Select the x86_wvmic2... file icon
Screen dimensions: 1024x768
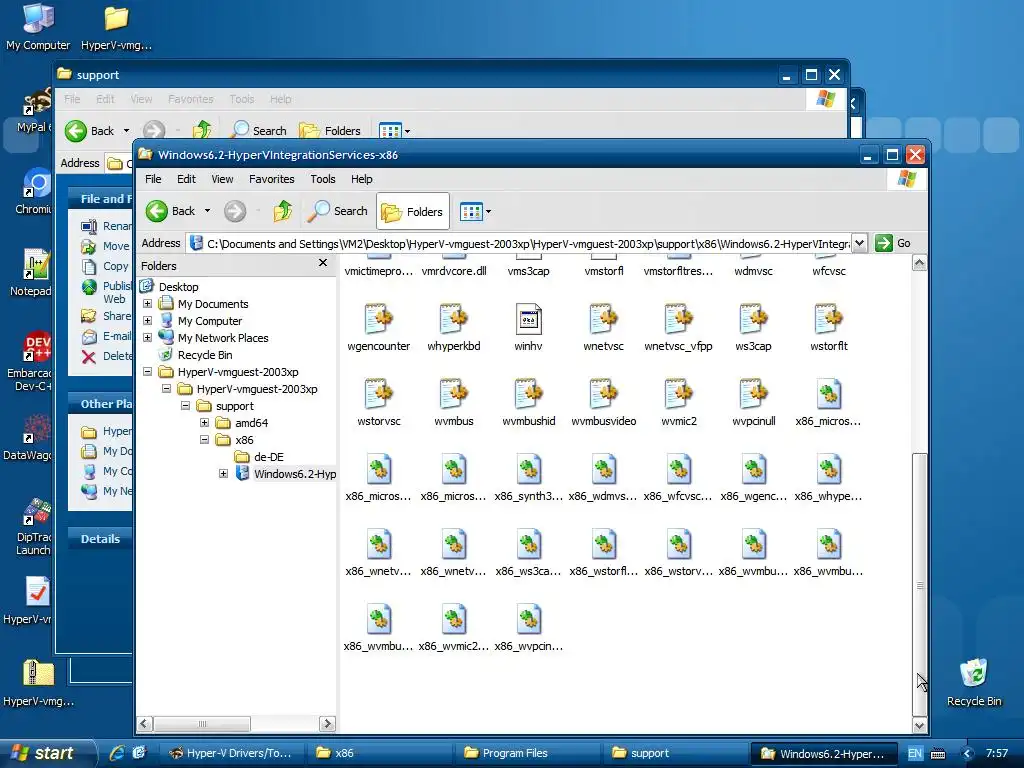pos(454,620)
